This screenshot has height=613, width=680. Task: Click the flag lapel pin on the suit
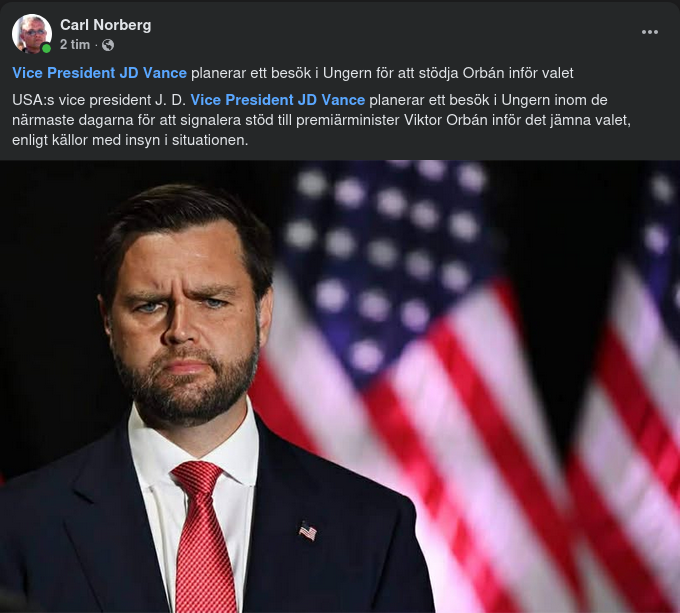[x=308, y=531]
